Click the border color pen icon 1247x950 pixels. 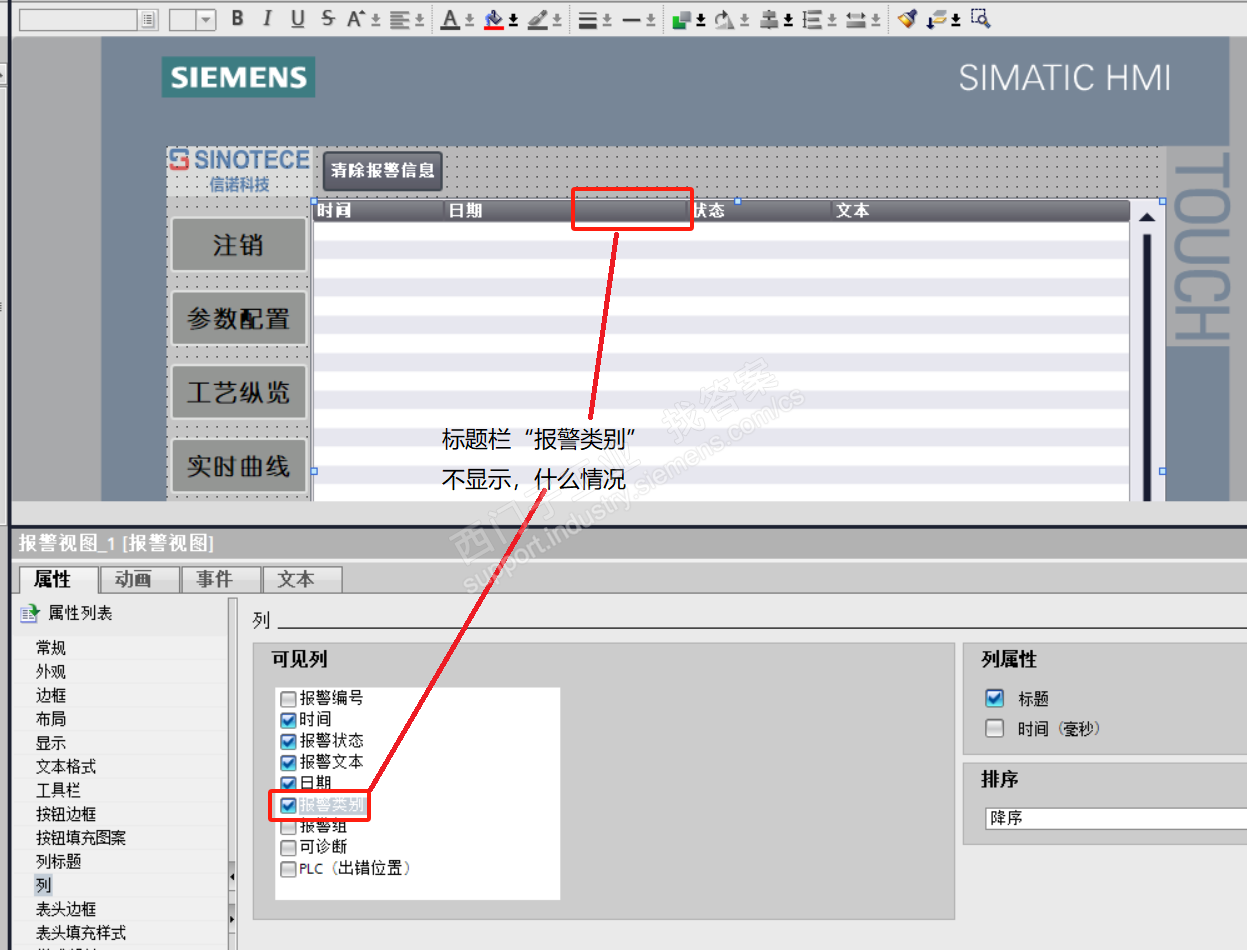(537, 19)
